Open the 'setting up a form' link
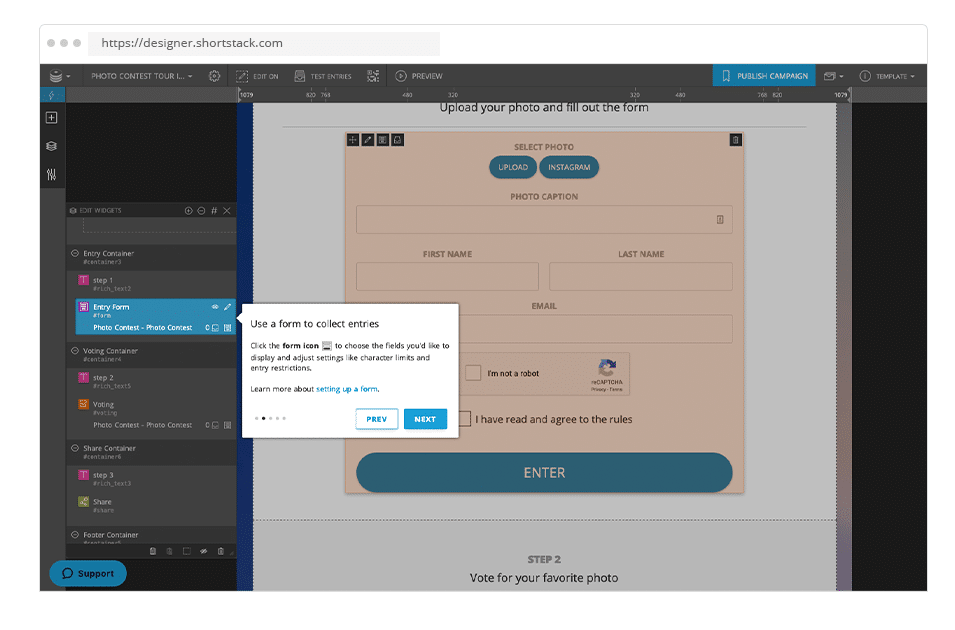Image resolution: width=955 pixels, height=630 pixels. (x=346, y=388)
